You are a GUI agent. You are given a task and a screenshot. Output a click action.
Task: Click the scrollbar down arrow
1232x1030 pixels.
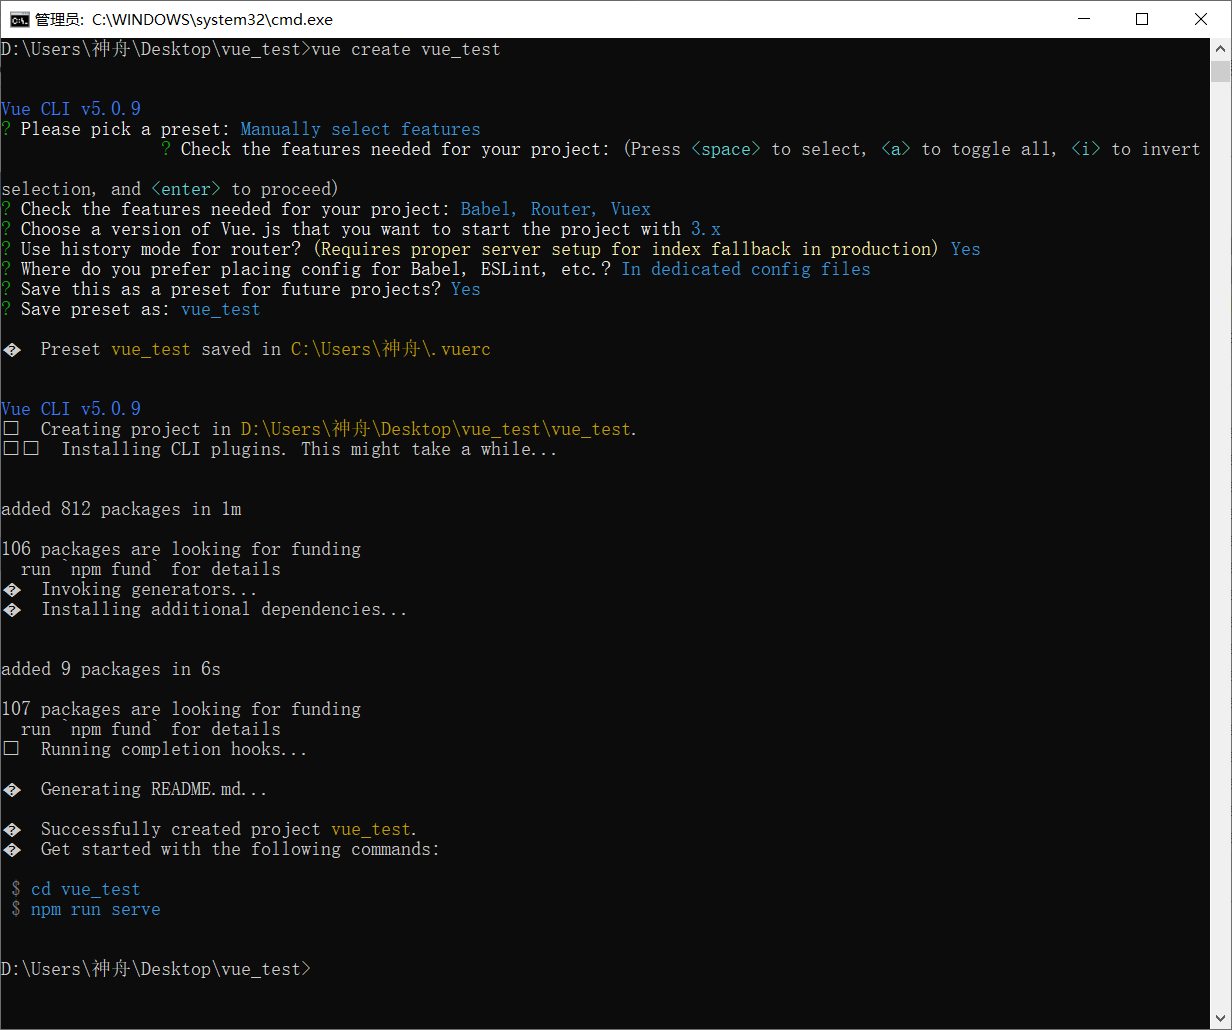(1220, 1019)
